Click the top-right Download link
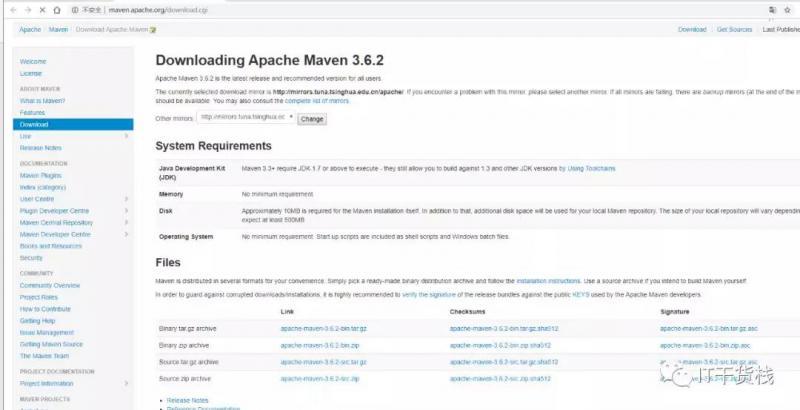800x410 pixels. [692, 30]
